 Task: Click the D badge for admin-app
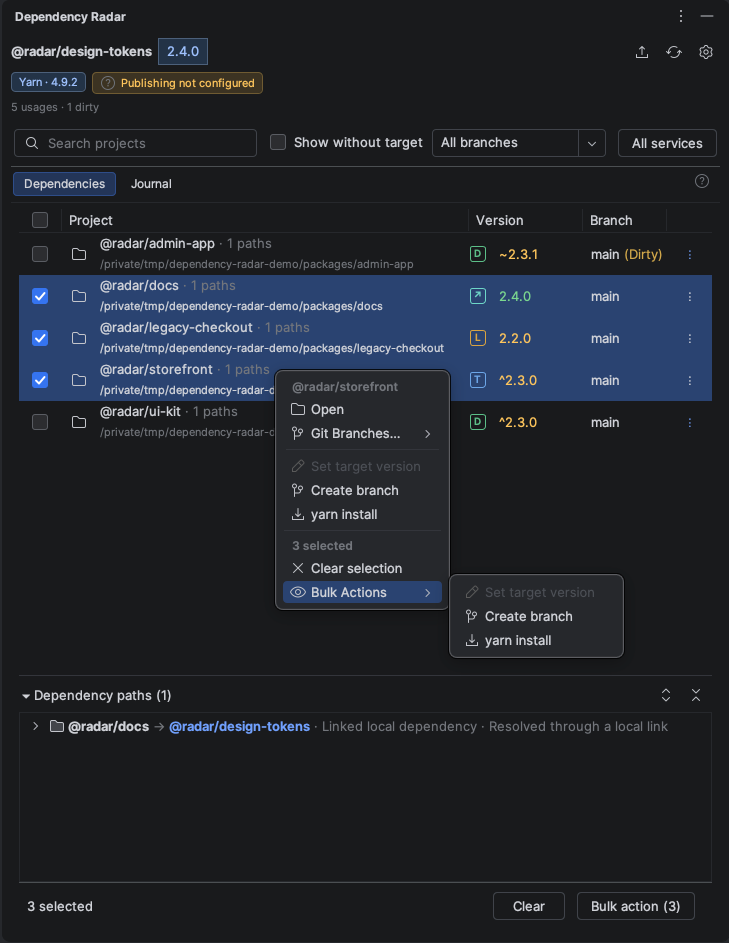coord(478,254)
